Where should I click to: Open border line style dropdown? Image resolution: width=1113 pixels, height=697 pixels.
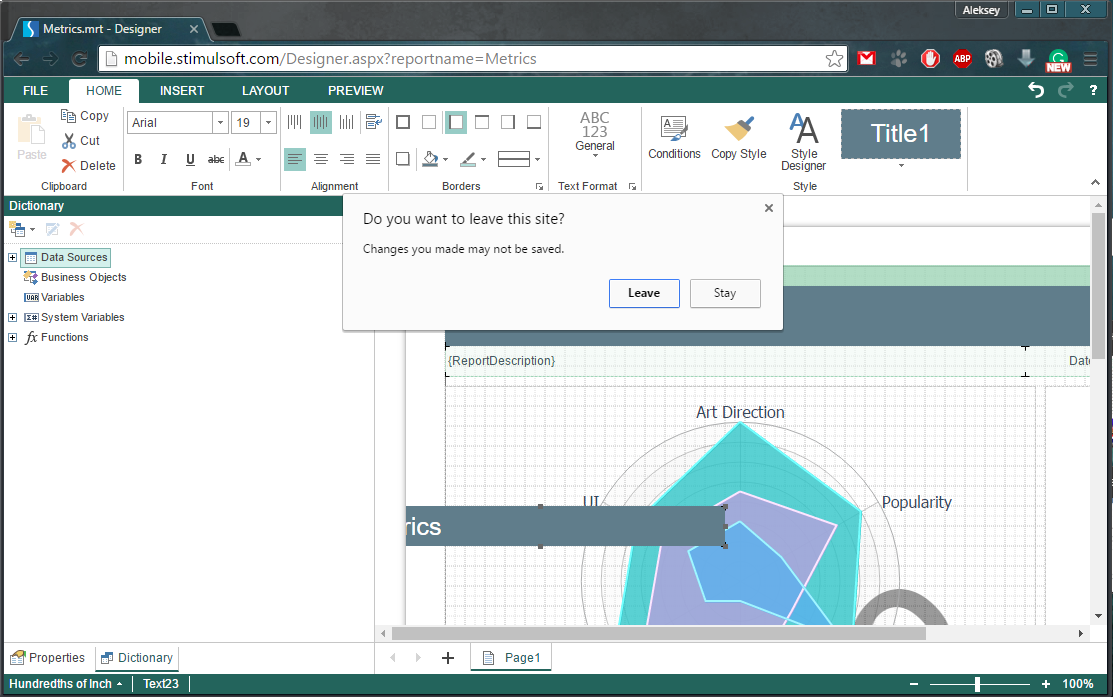click(x=537, y=159)
